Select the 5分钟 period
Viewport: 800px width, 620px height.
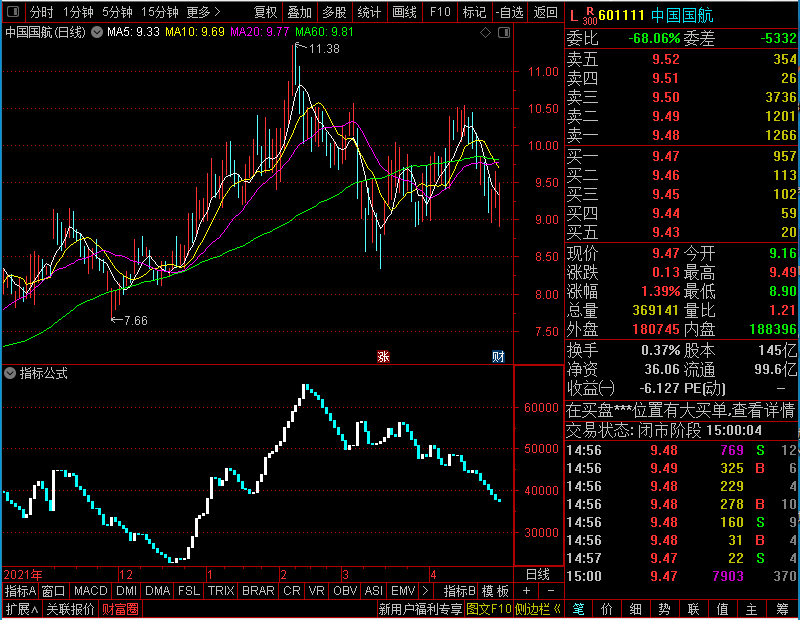[x=117, y=12]
